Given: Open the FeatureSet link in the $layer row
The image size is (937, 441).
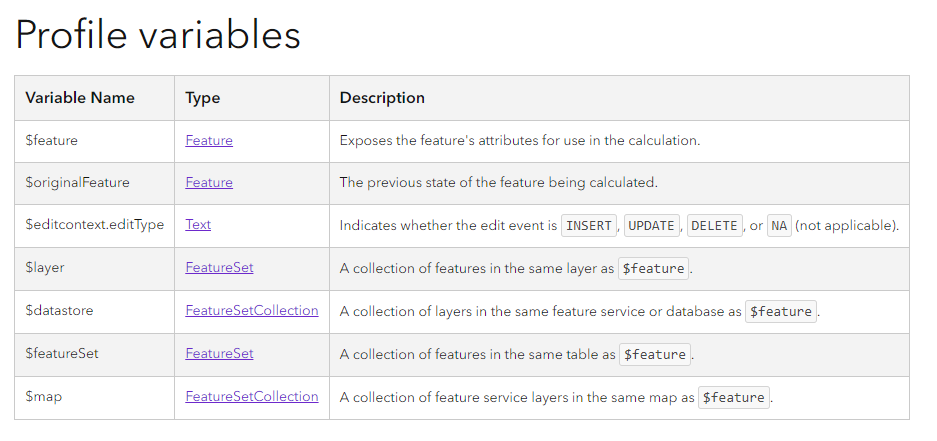Looking at the screenshot, I should click(x=219, y=268).
